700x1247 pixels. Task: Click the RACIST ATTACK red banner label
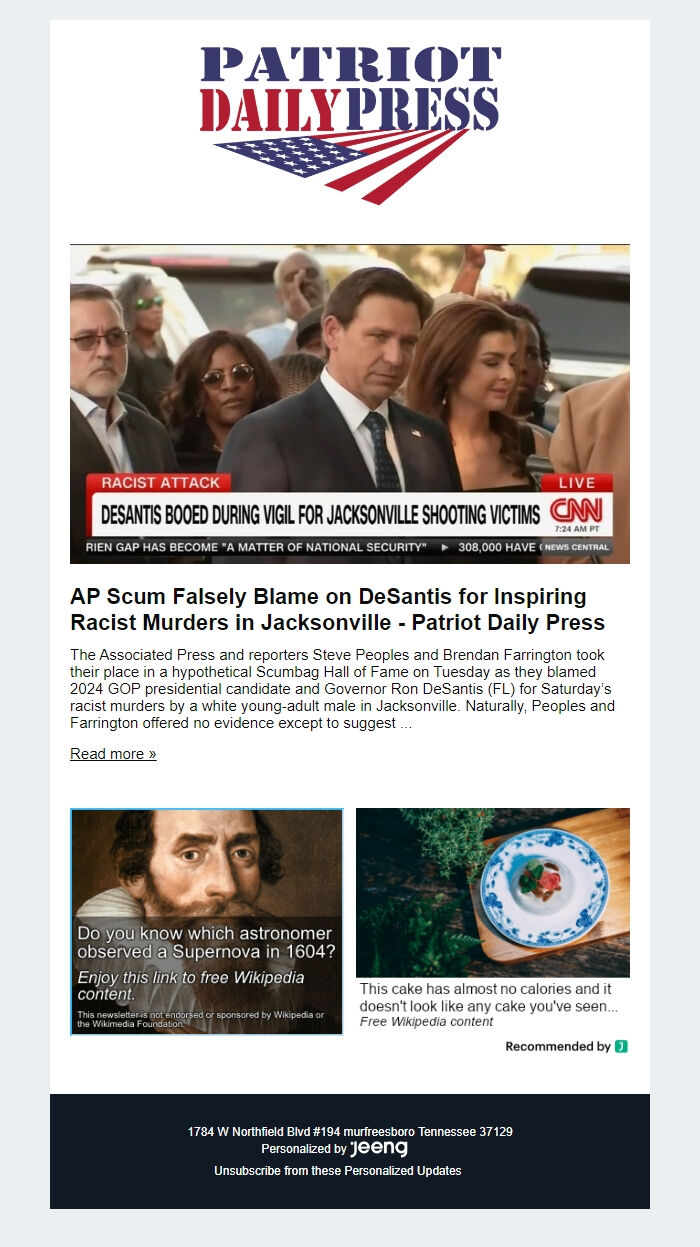tap(160, 483)
